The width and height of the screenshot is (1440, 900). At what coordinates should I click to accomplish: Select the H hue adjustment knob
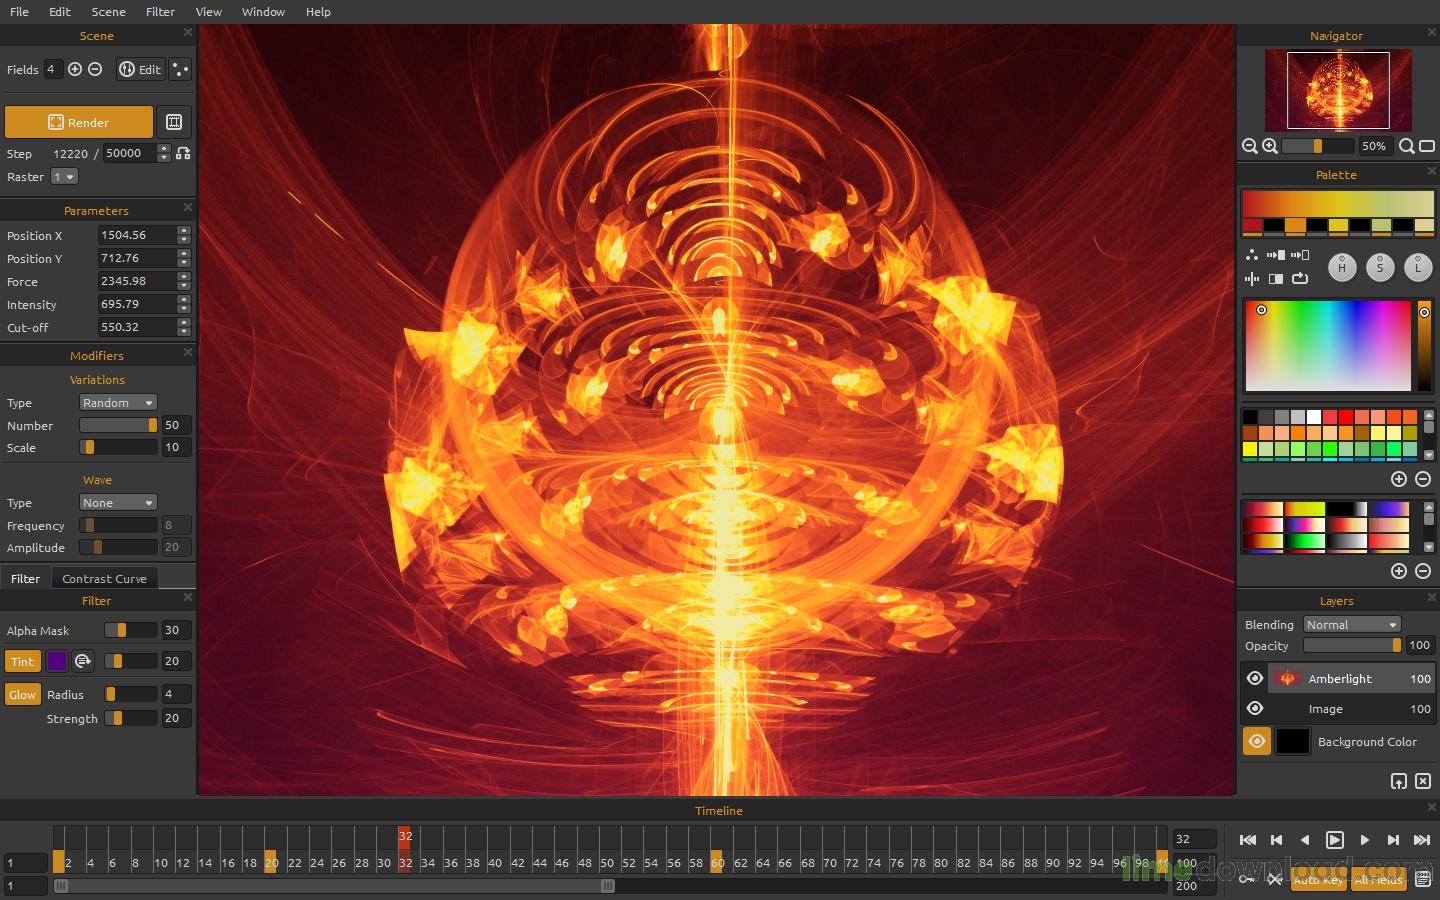click(1342, 267)
